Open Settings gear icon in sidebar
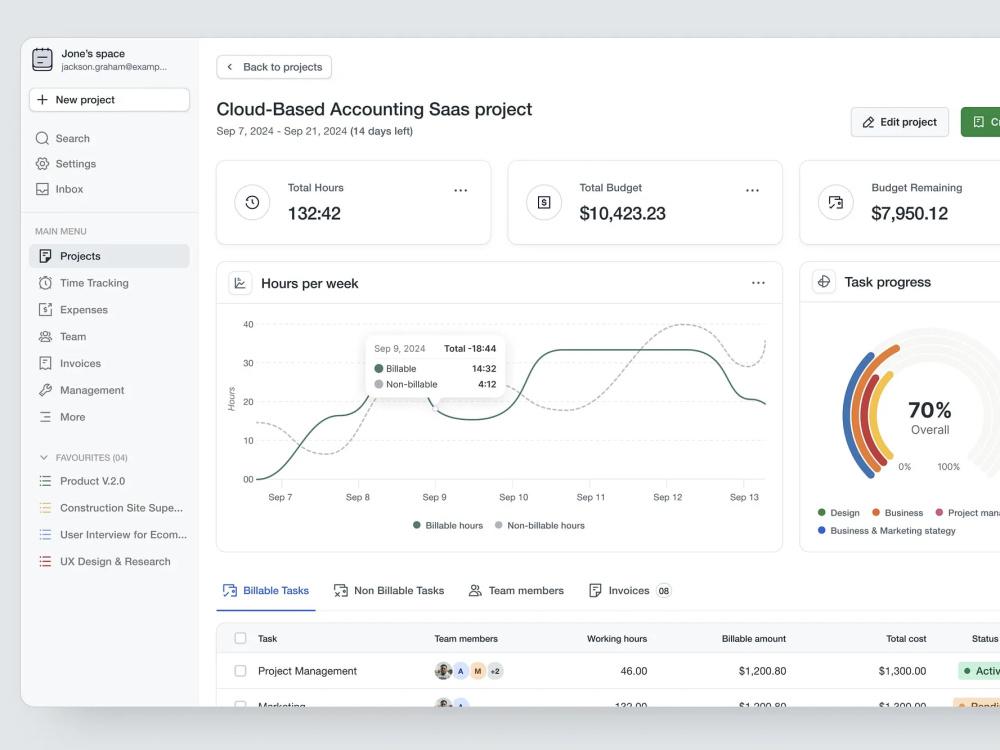The image size is (1000, 750). pyautogui.click(x=42, y=164)
